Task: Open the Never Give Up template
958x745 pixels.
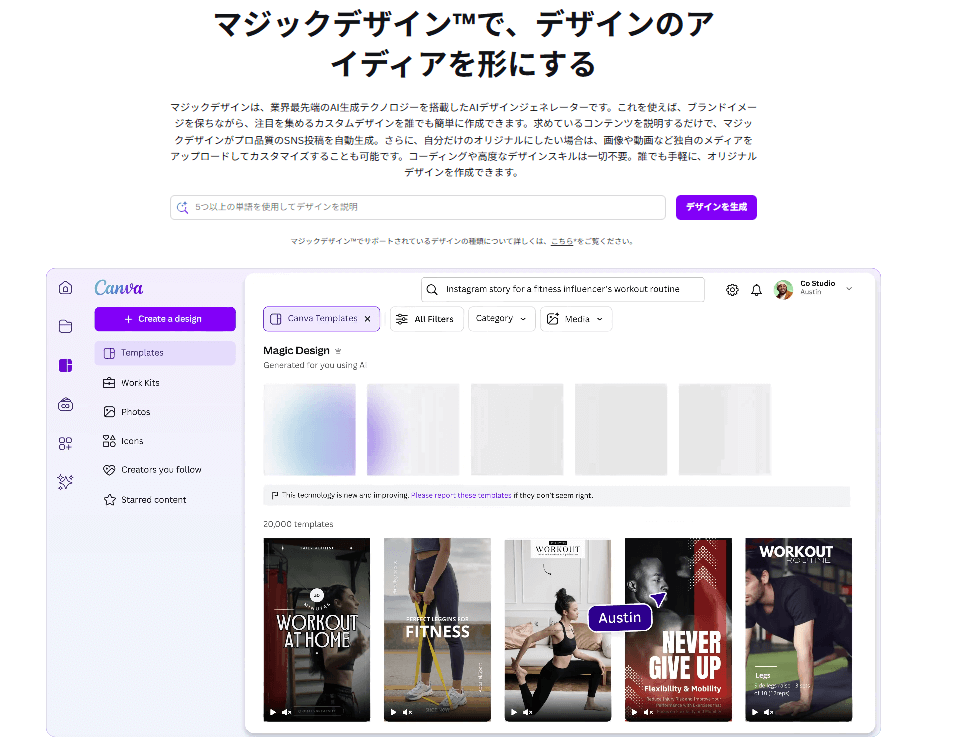Action: 678,629
